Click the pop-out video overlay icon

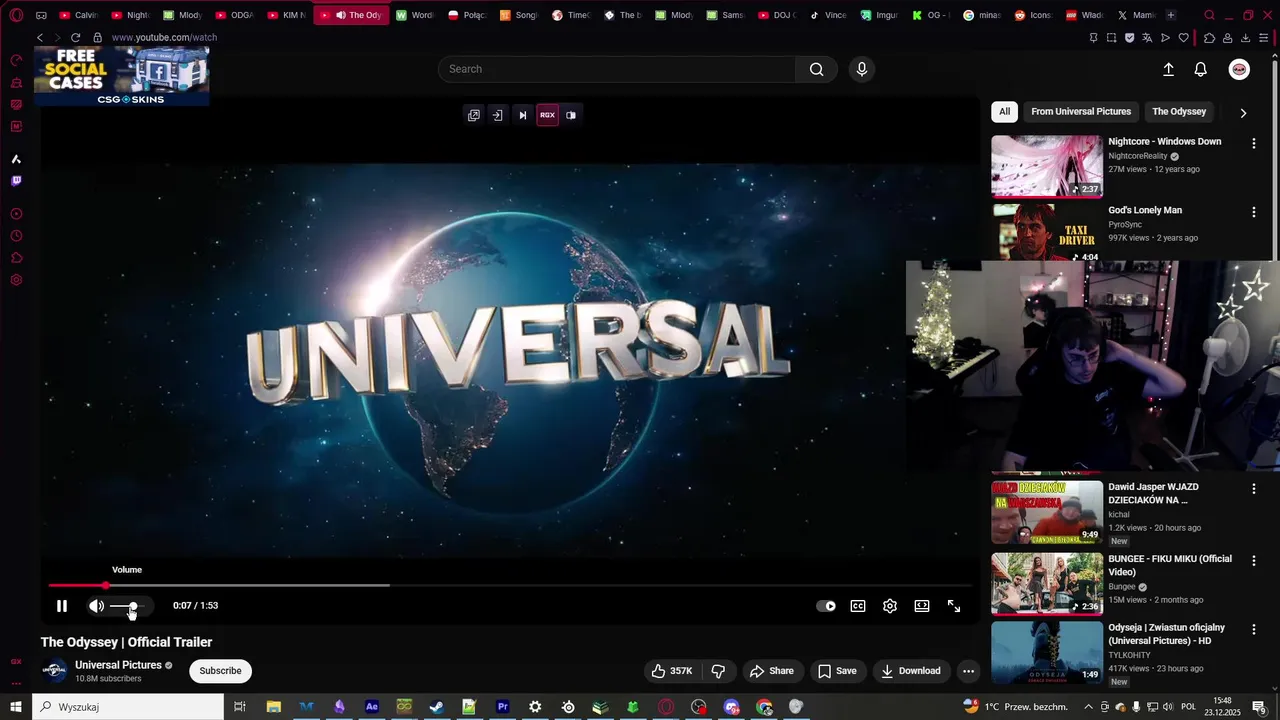474,115
